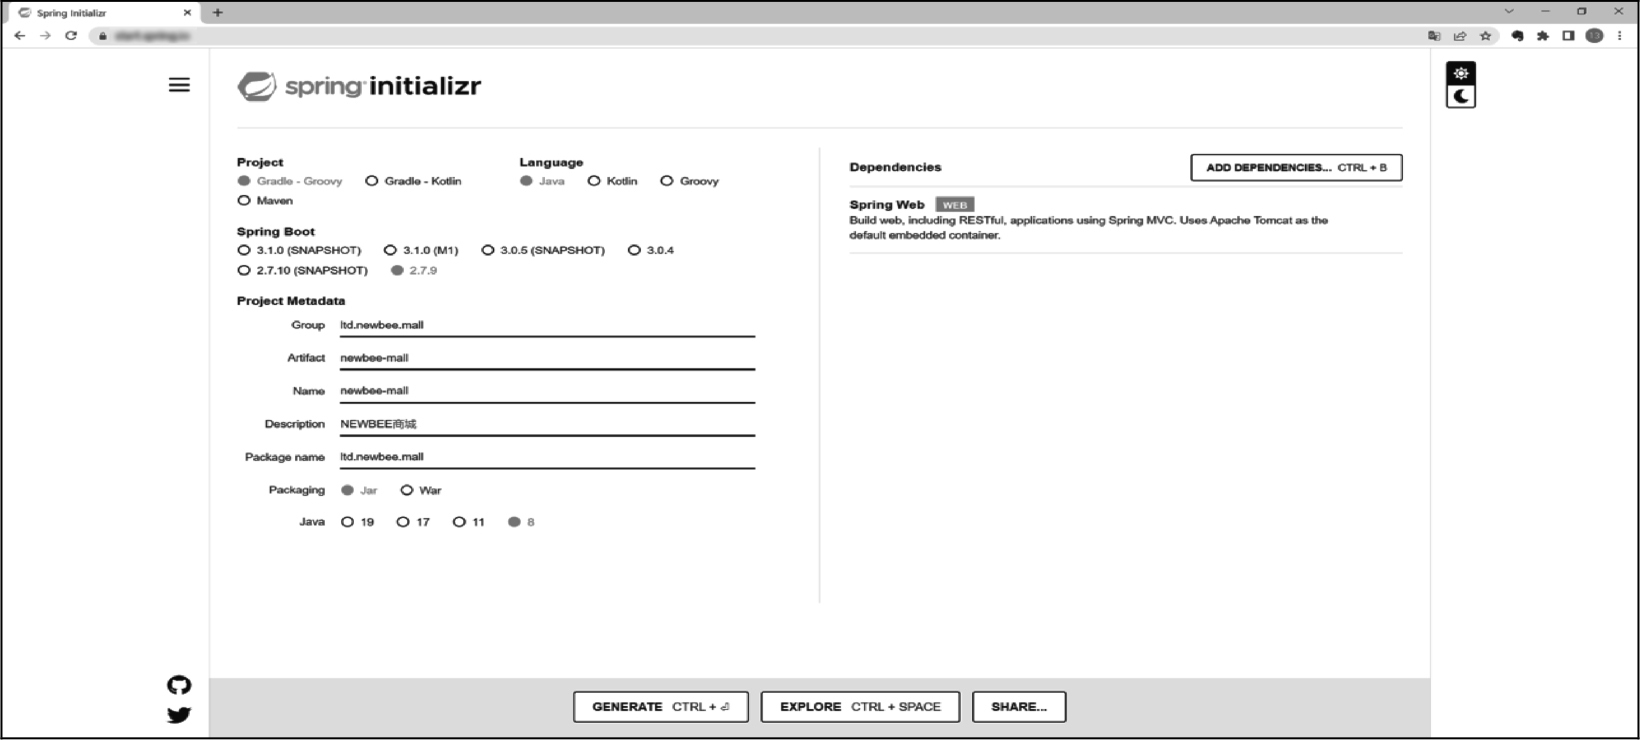
Task: Toggle the browser side panel icon
Action: (x=1568, y=36)
